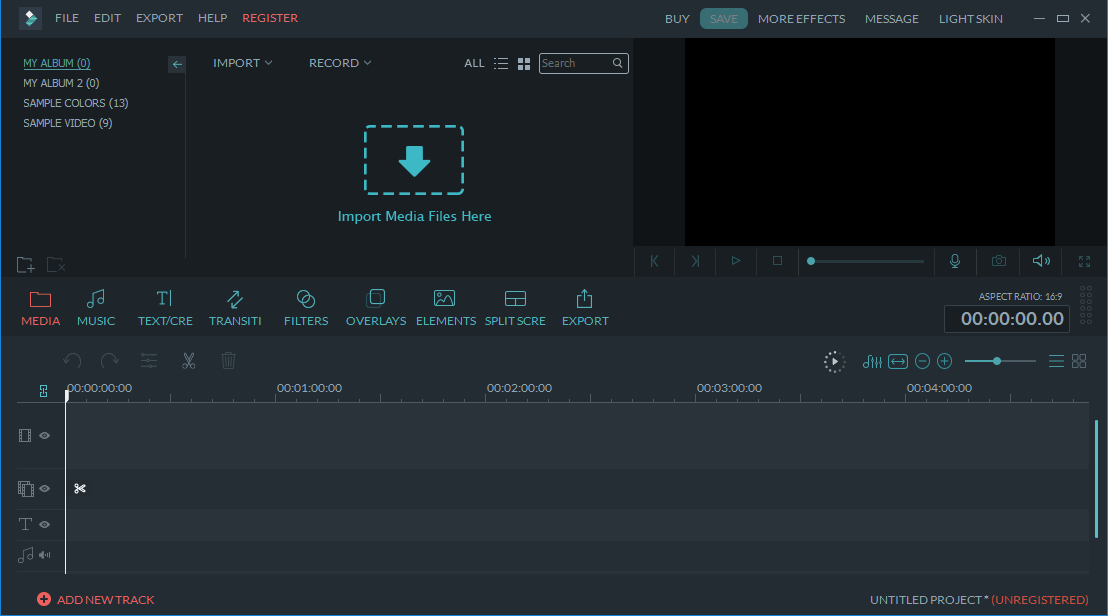Expand the RECORD dropdown

(x=340, y=63)
